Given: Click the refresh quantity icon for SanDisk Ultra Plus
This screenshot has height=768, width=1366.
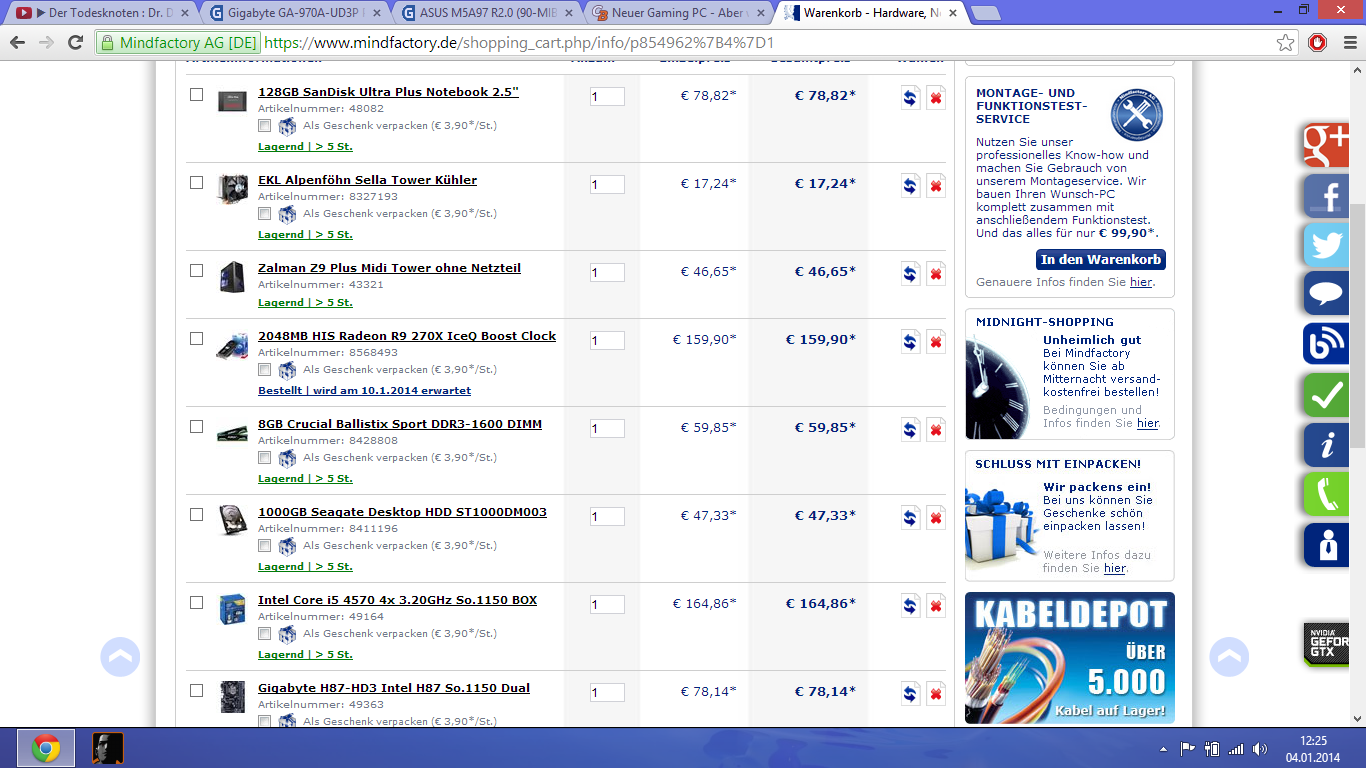Looking at the screenshot, I should click(x=910, y=97).
